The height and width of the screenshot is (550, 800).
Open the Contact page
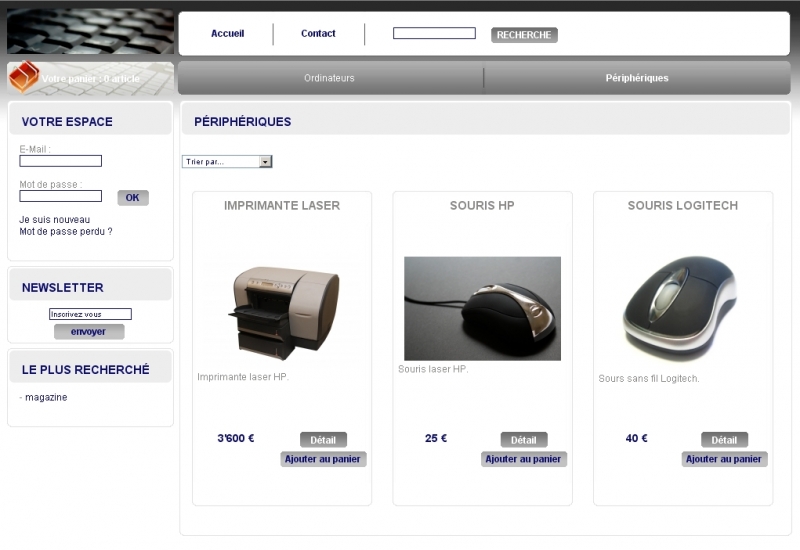pos(318,34)
